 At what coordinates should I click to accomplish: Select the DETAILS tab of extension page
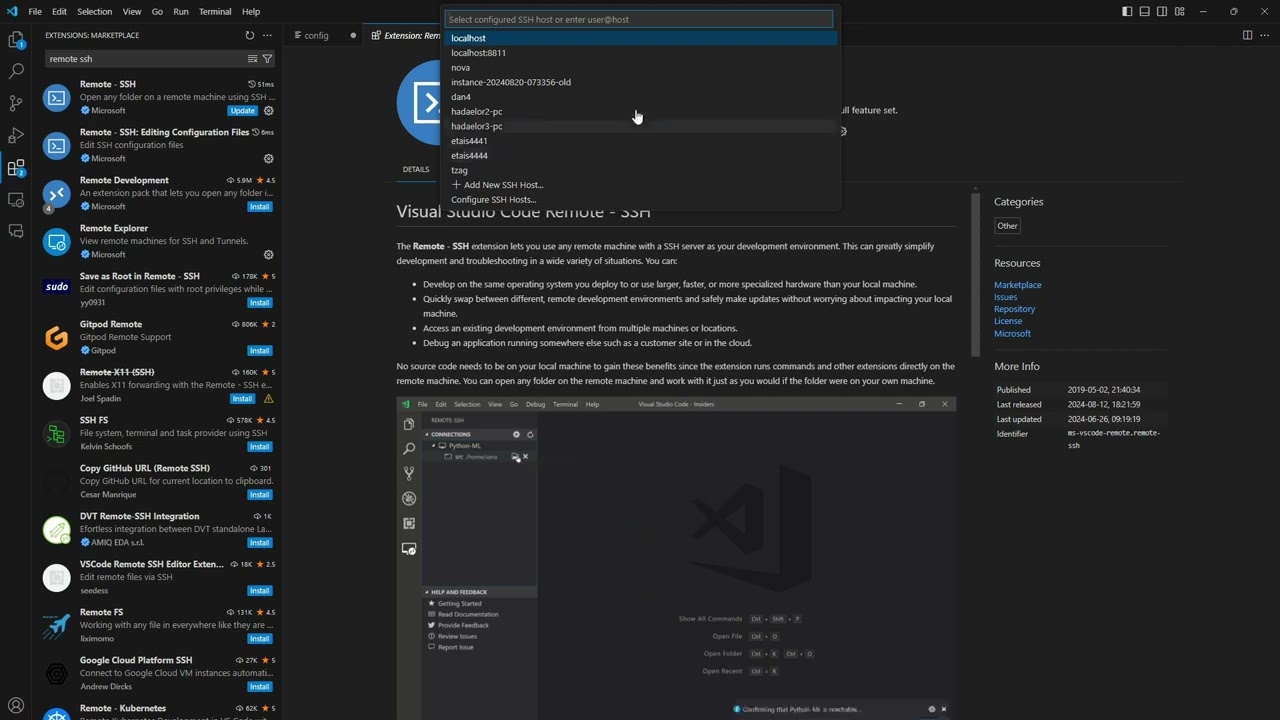pos(416,170)
